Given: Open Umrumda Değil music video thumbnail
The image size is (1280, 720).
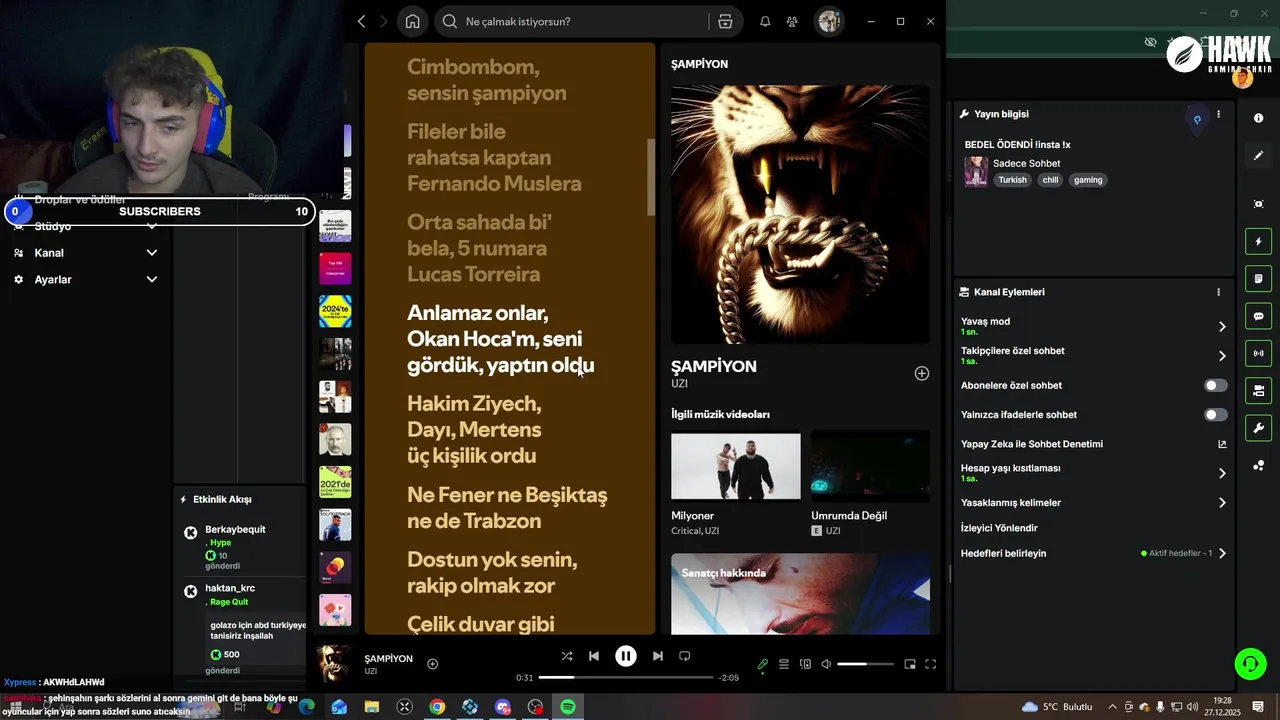Looking at the screenshot, I should 871,466.
